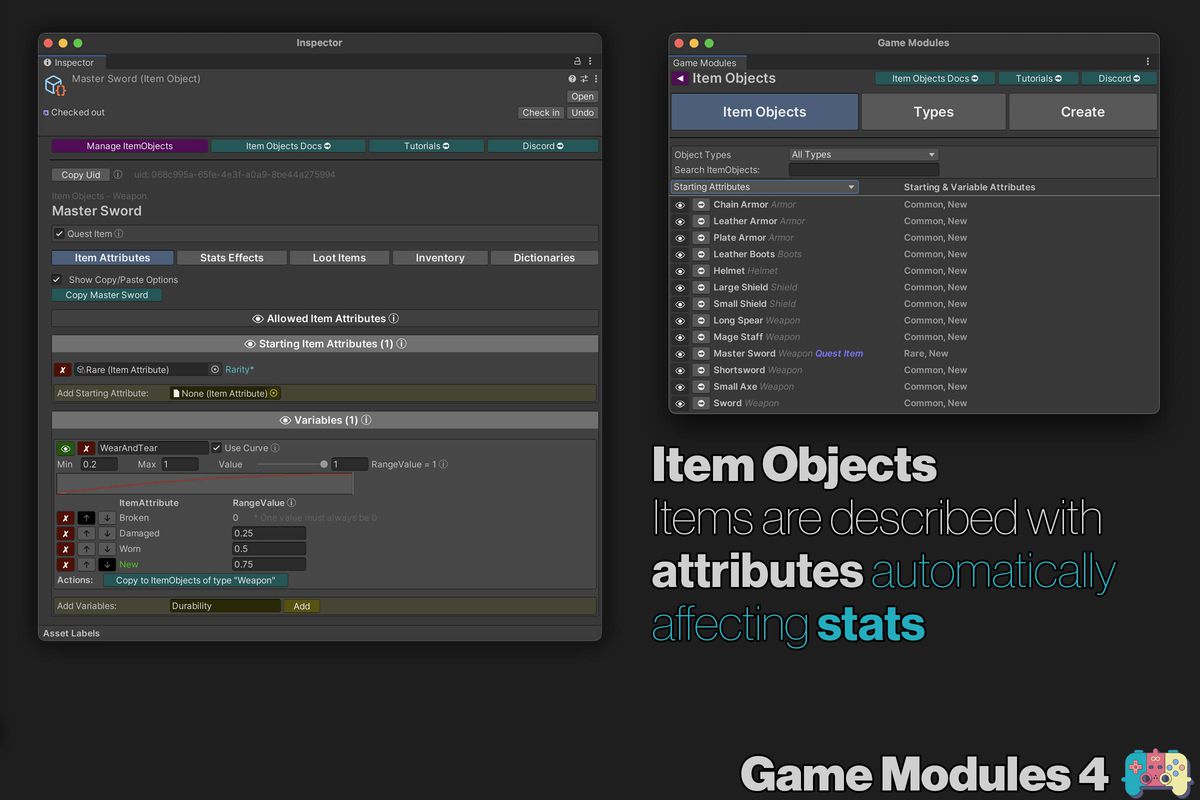Click the Master Sword item object cube icon
1200x800 pixels.
[x=55, y=86]
